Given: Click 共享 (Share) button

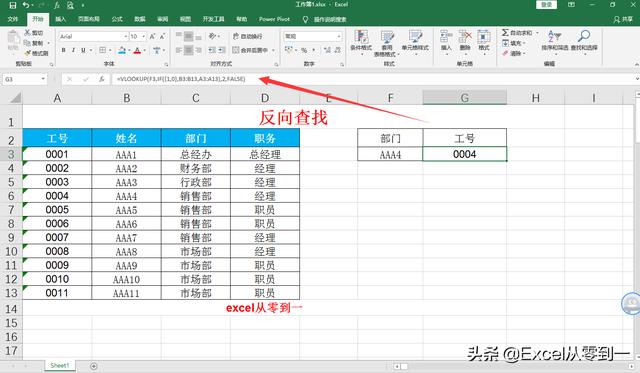Looking at the screenshot, I should click(623, 19).
